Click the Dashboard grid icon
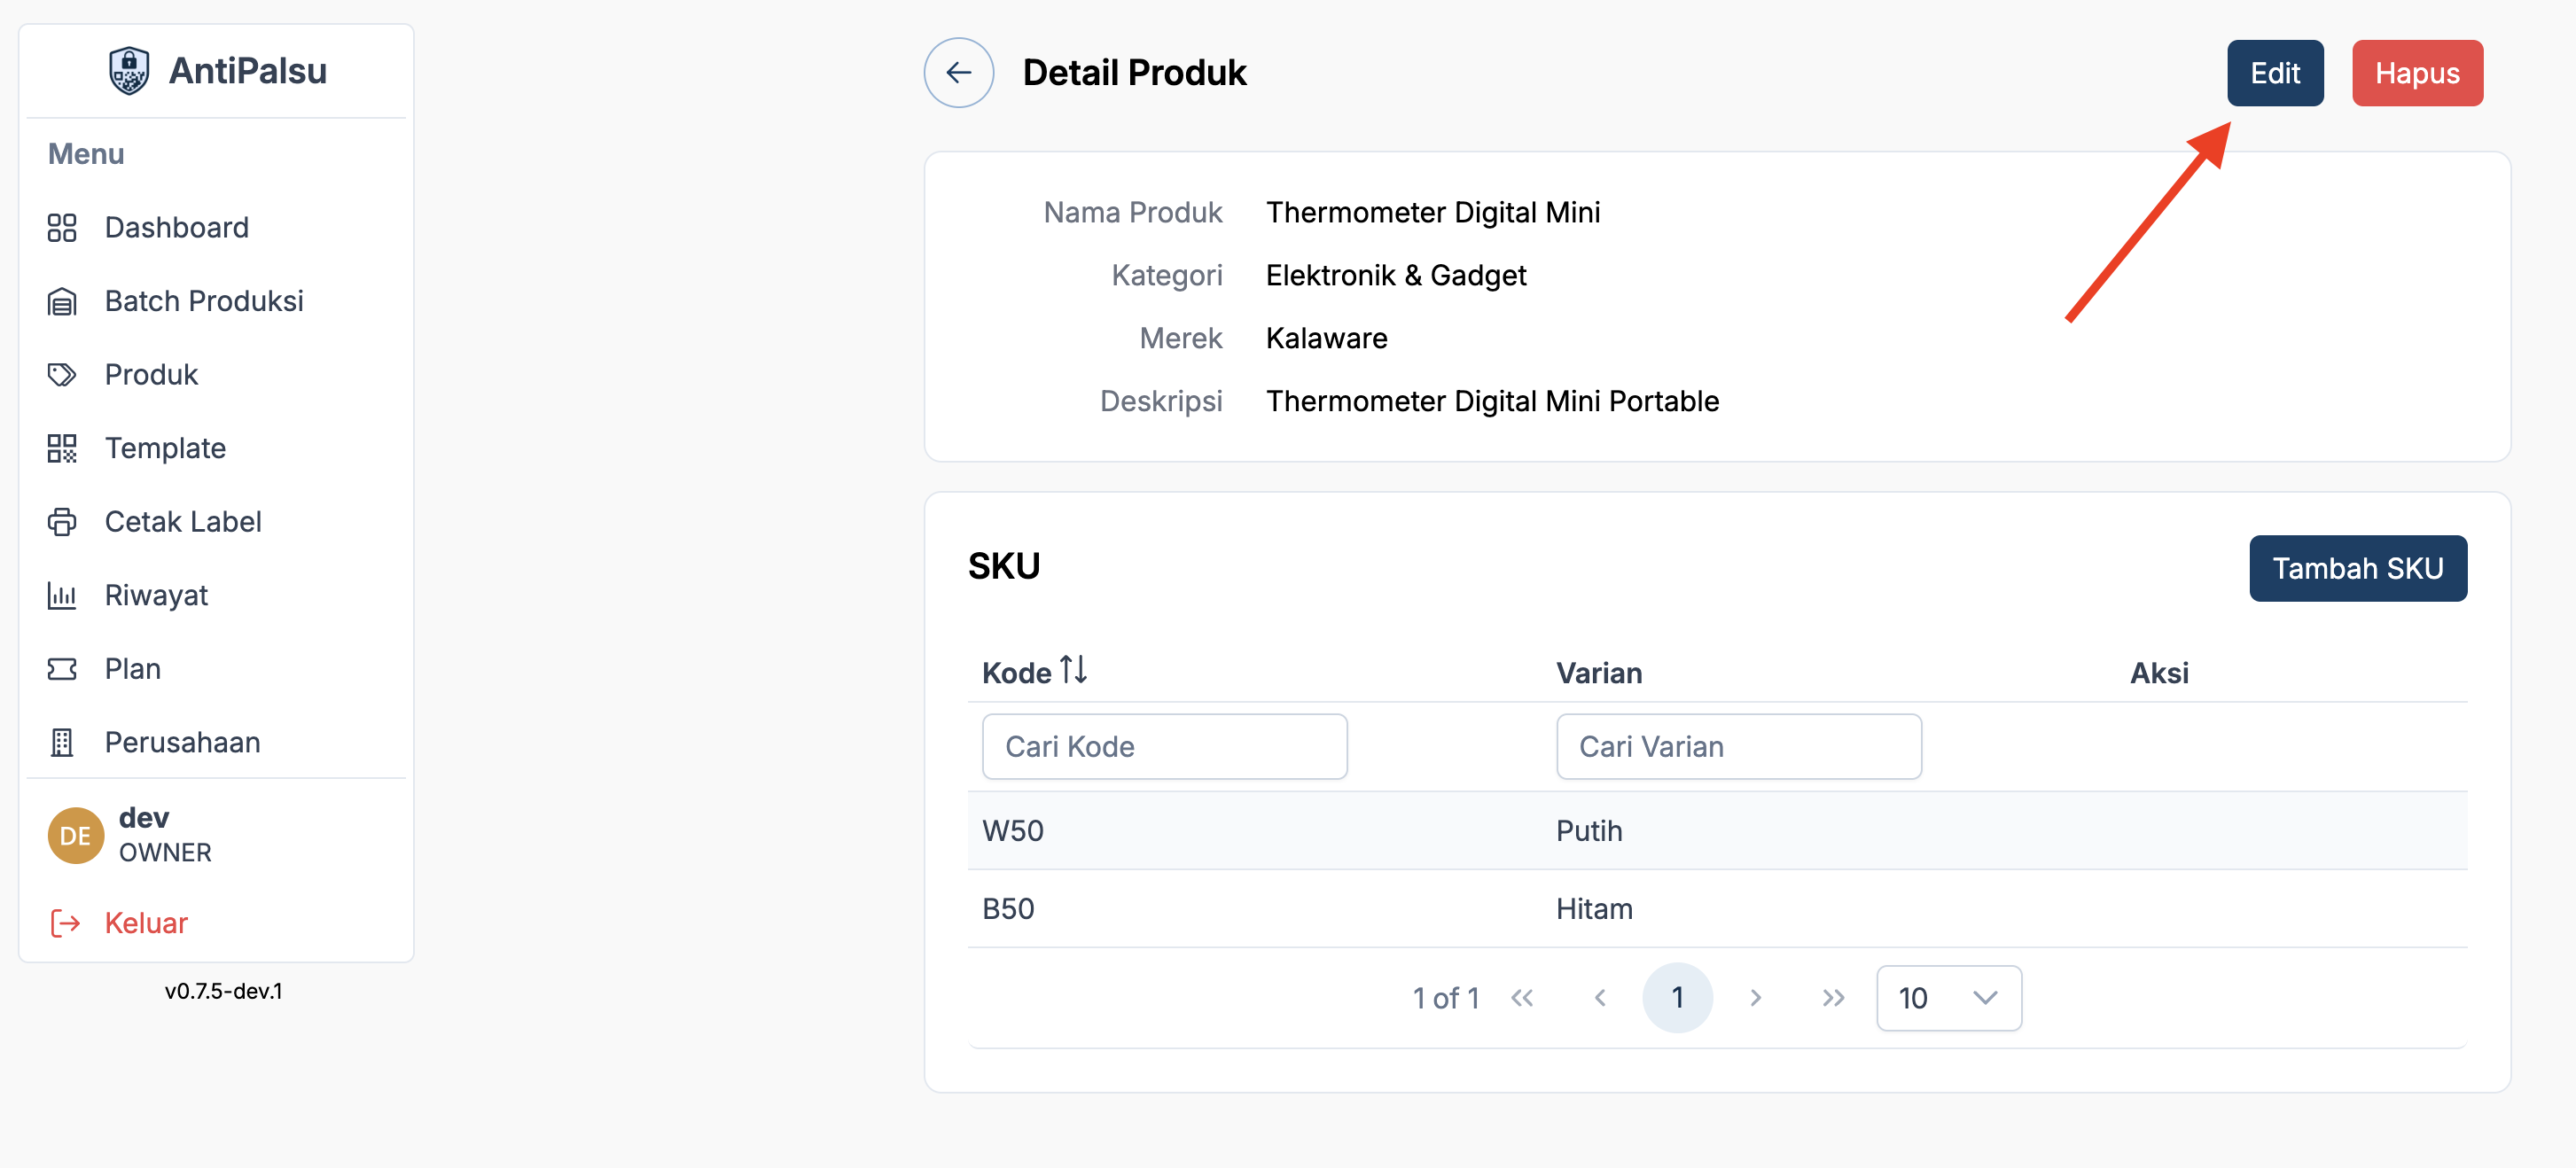Viewport: 2576px width, 1168px height. click(62, 227)
